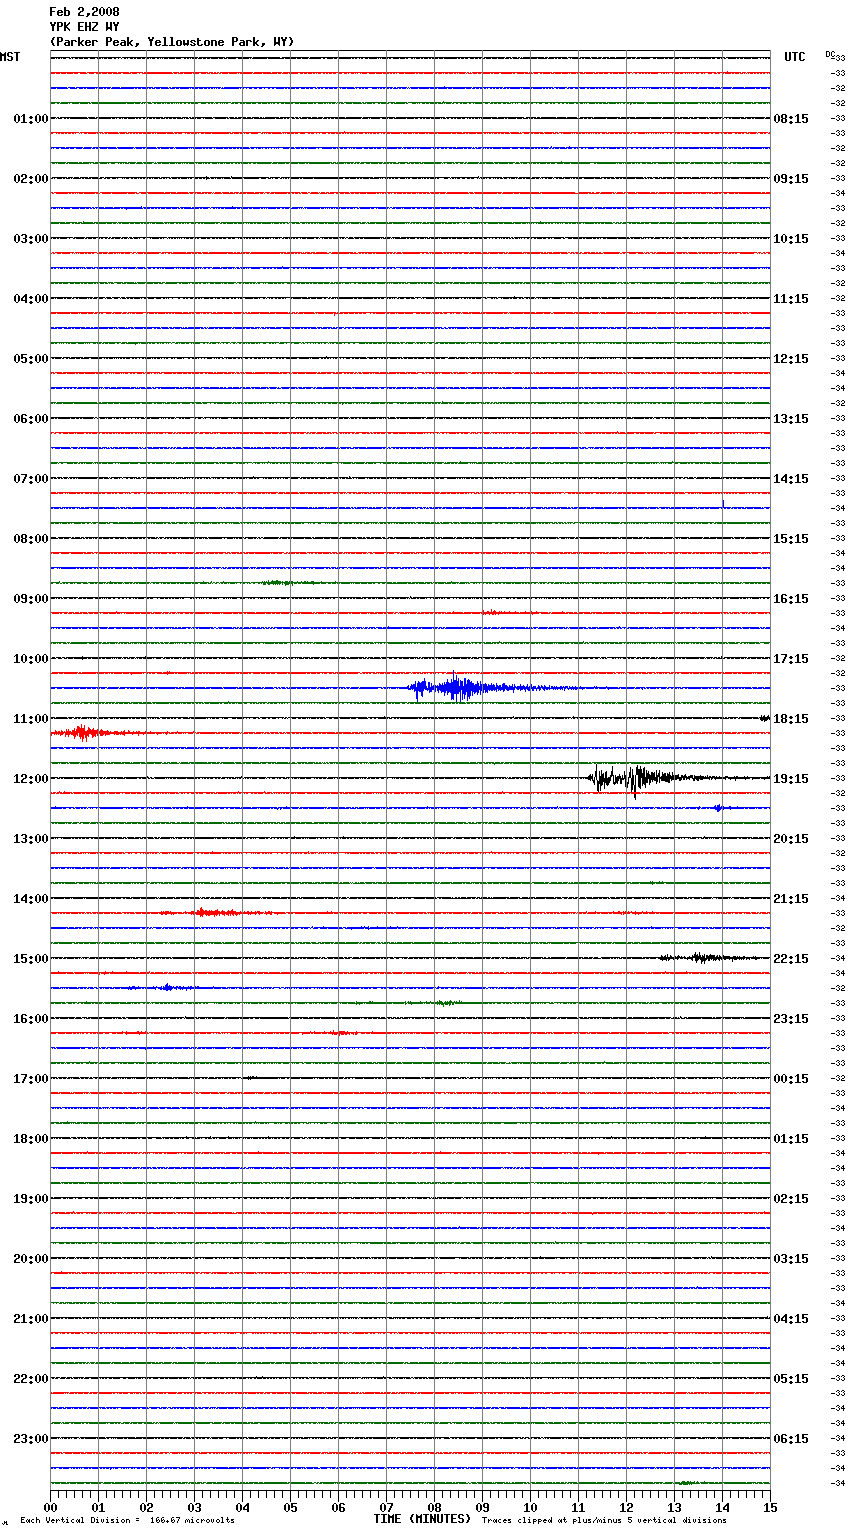Screen dimensions: 850x1534
Task: Select the MST time label '02:00'
Action: click(x=30, y=179)
